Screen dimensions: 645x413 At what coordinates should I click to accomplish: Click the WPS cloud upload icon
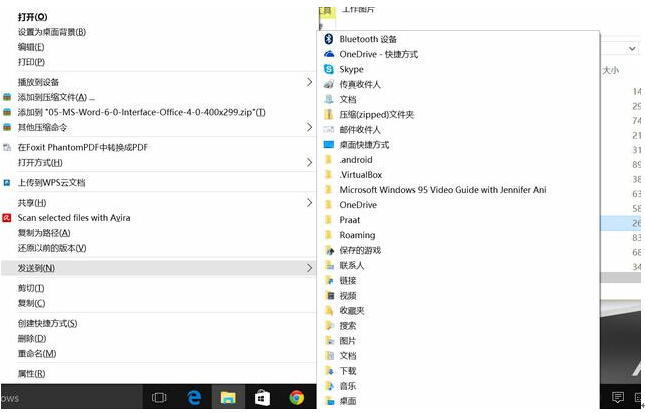(7, 183)
